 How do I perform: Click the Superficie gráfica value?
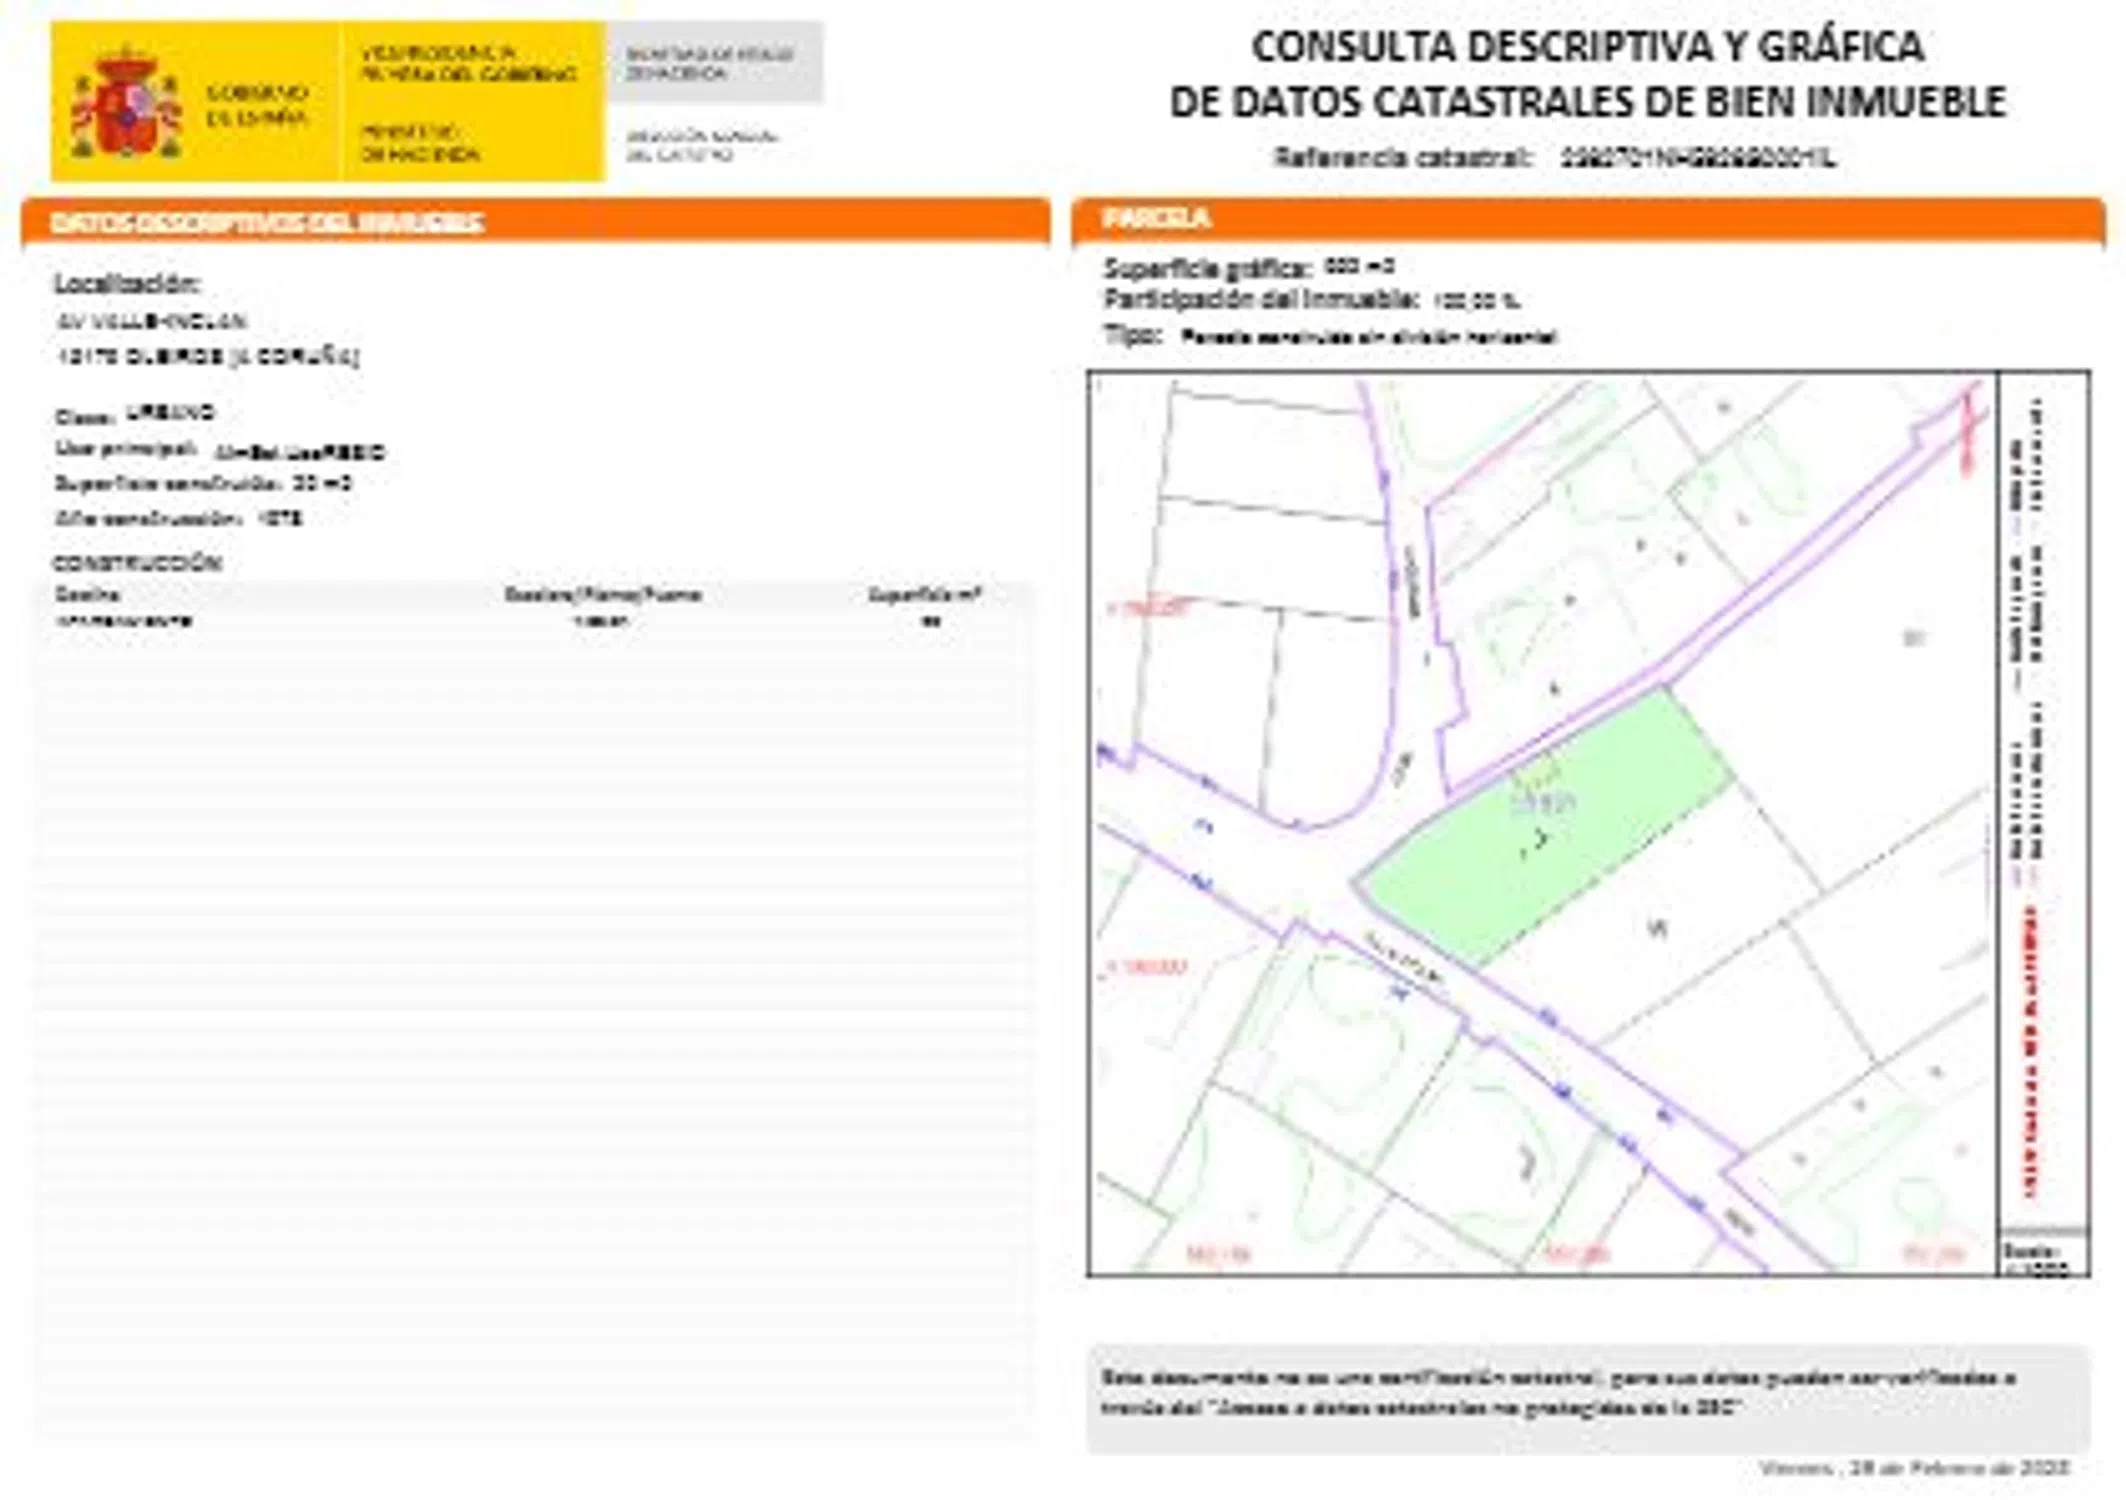coord(1358,267)
